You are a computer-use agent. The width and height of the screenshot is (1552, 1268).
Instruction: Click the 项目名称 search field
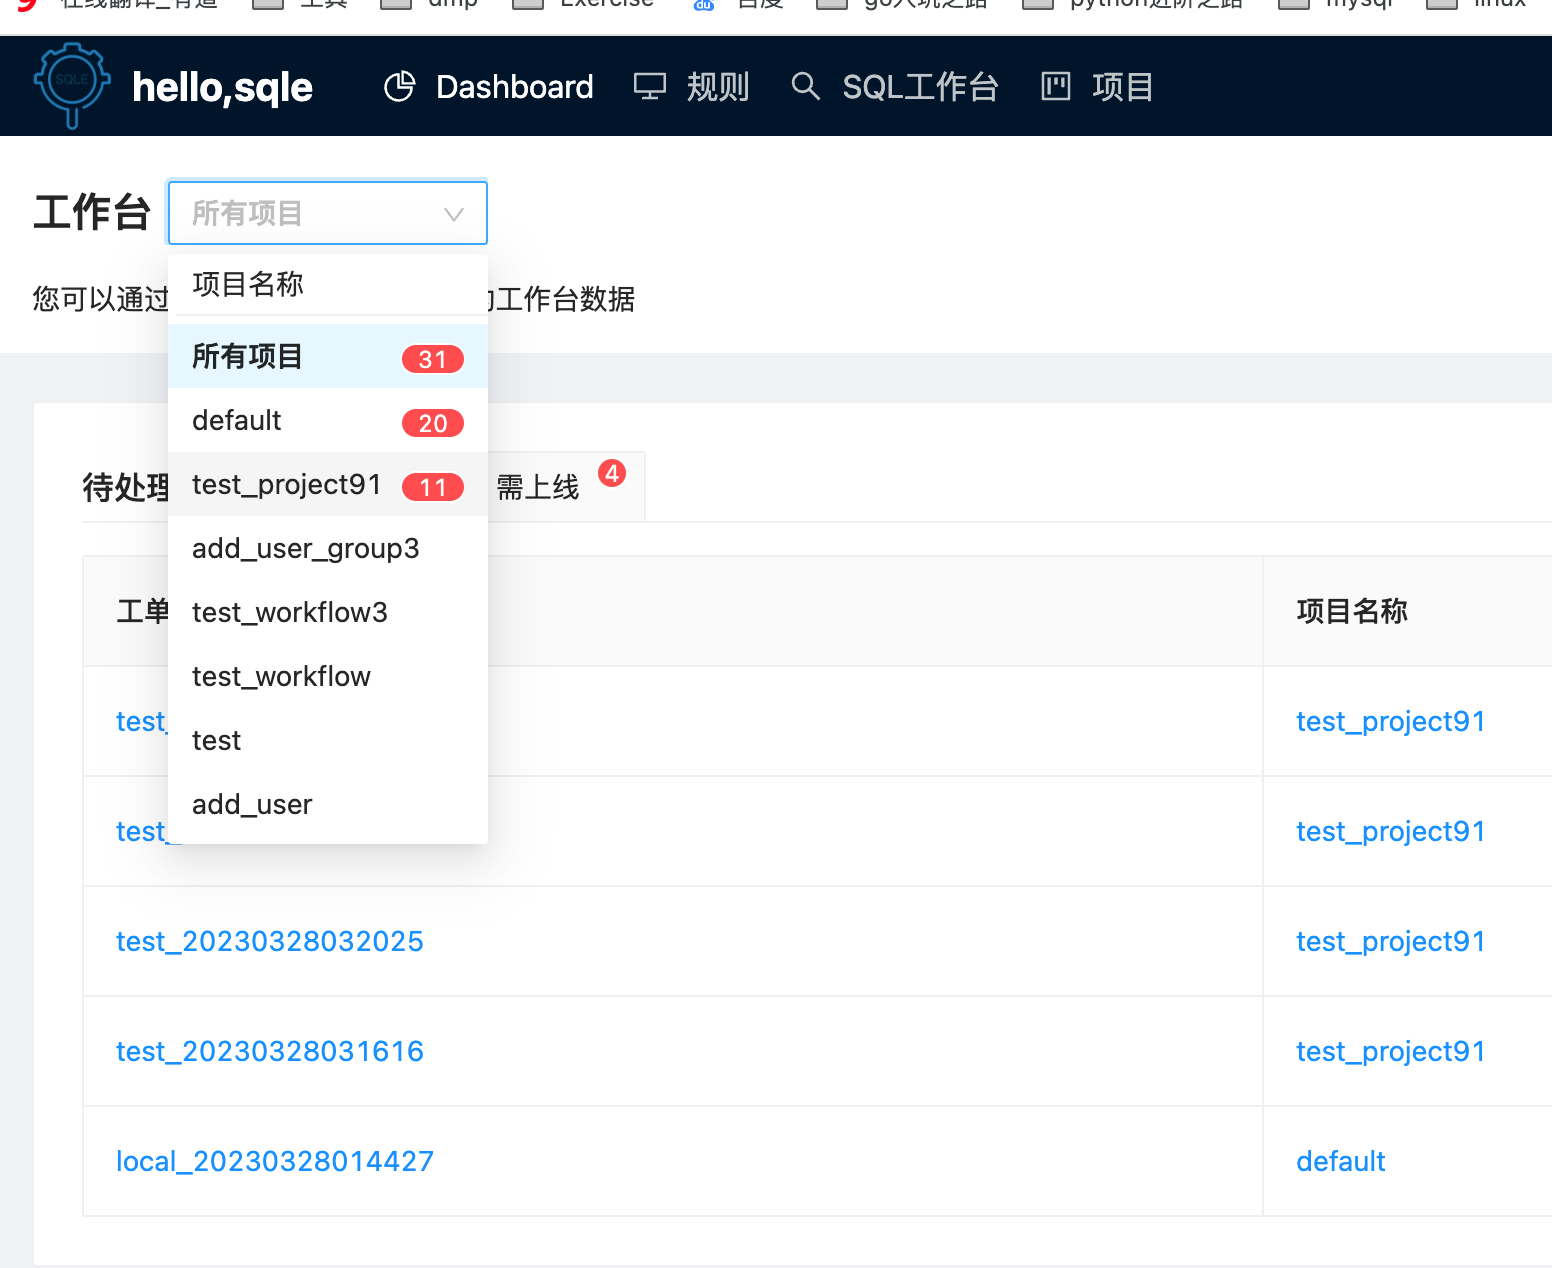pos(327,285)
